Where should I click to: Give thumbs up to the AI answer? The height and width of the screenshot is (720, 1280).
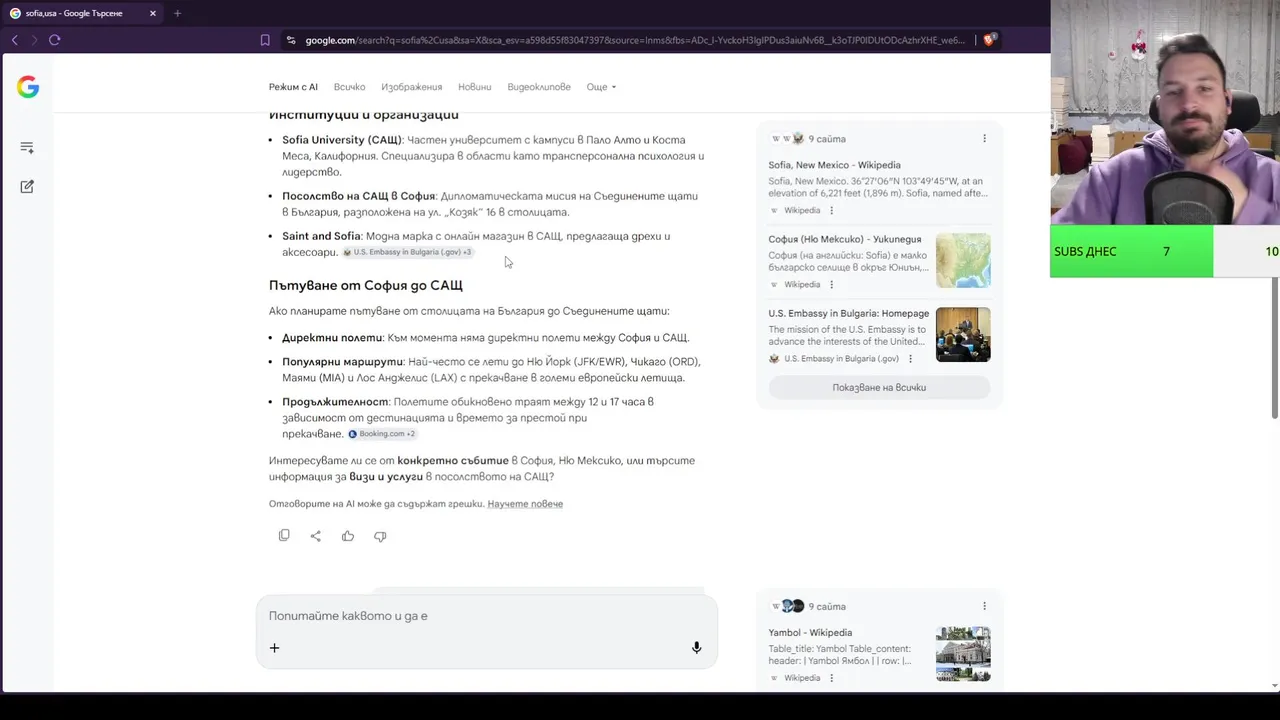(x=348, y=536)
